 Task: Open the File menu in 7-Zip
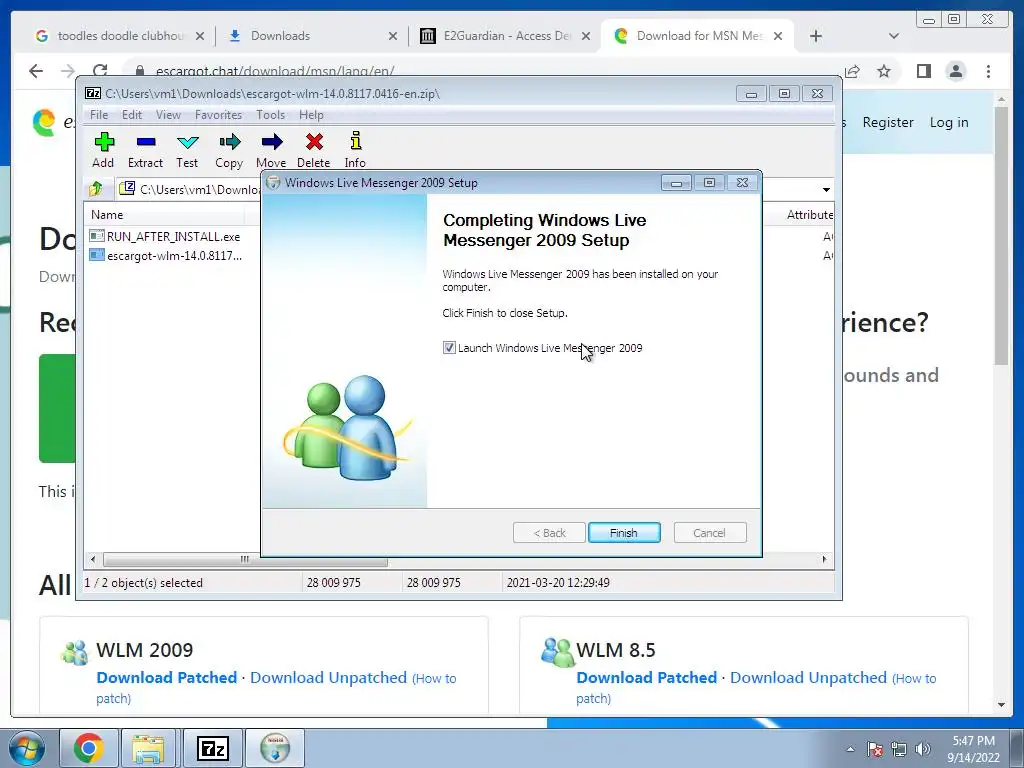pos(99,115)
